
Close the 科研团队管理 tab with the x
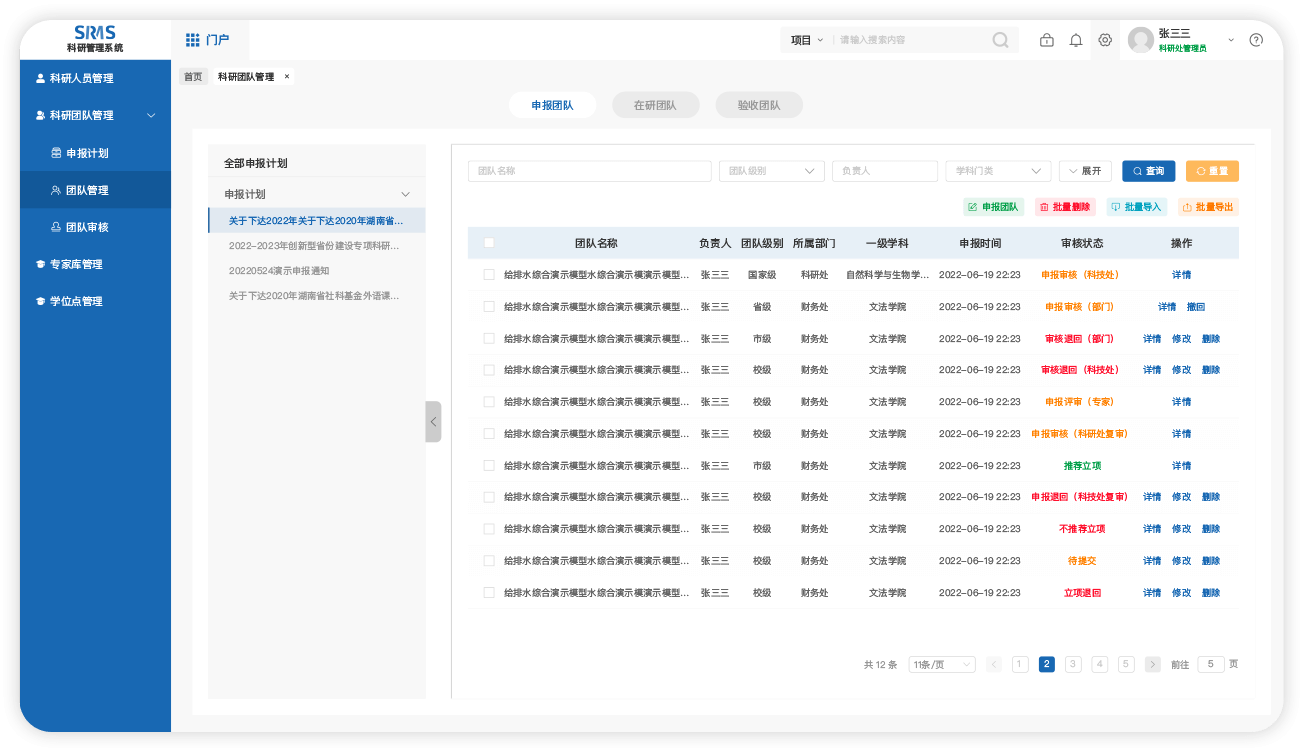[x=287, y=76]
